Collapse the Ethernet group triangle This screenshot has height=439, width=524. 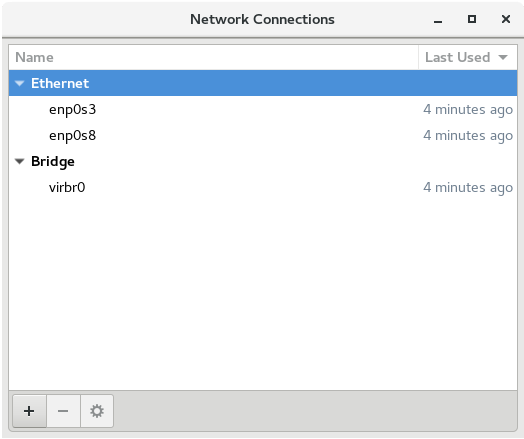click(x=20, y=84)
